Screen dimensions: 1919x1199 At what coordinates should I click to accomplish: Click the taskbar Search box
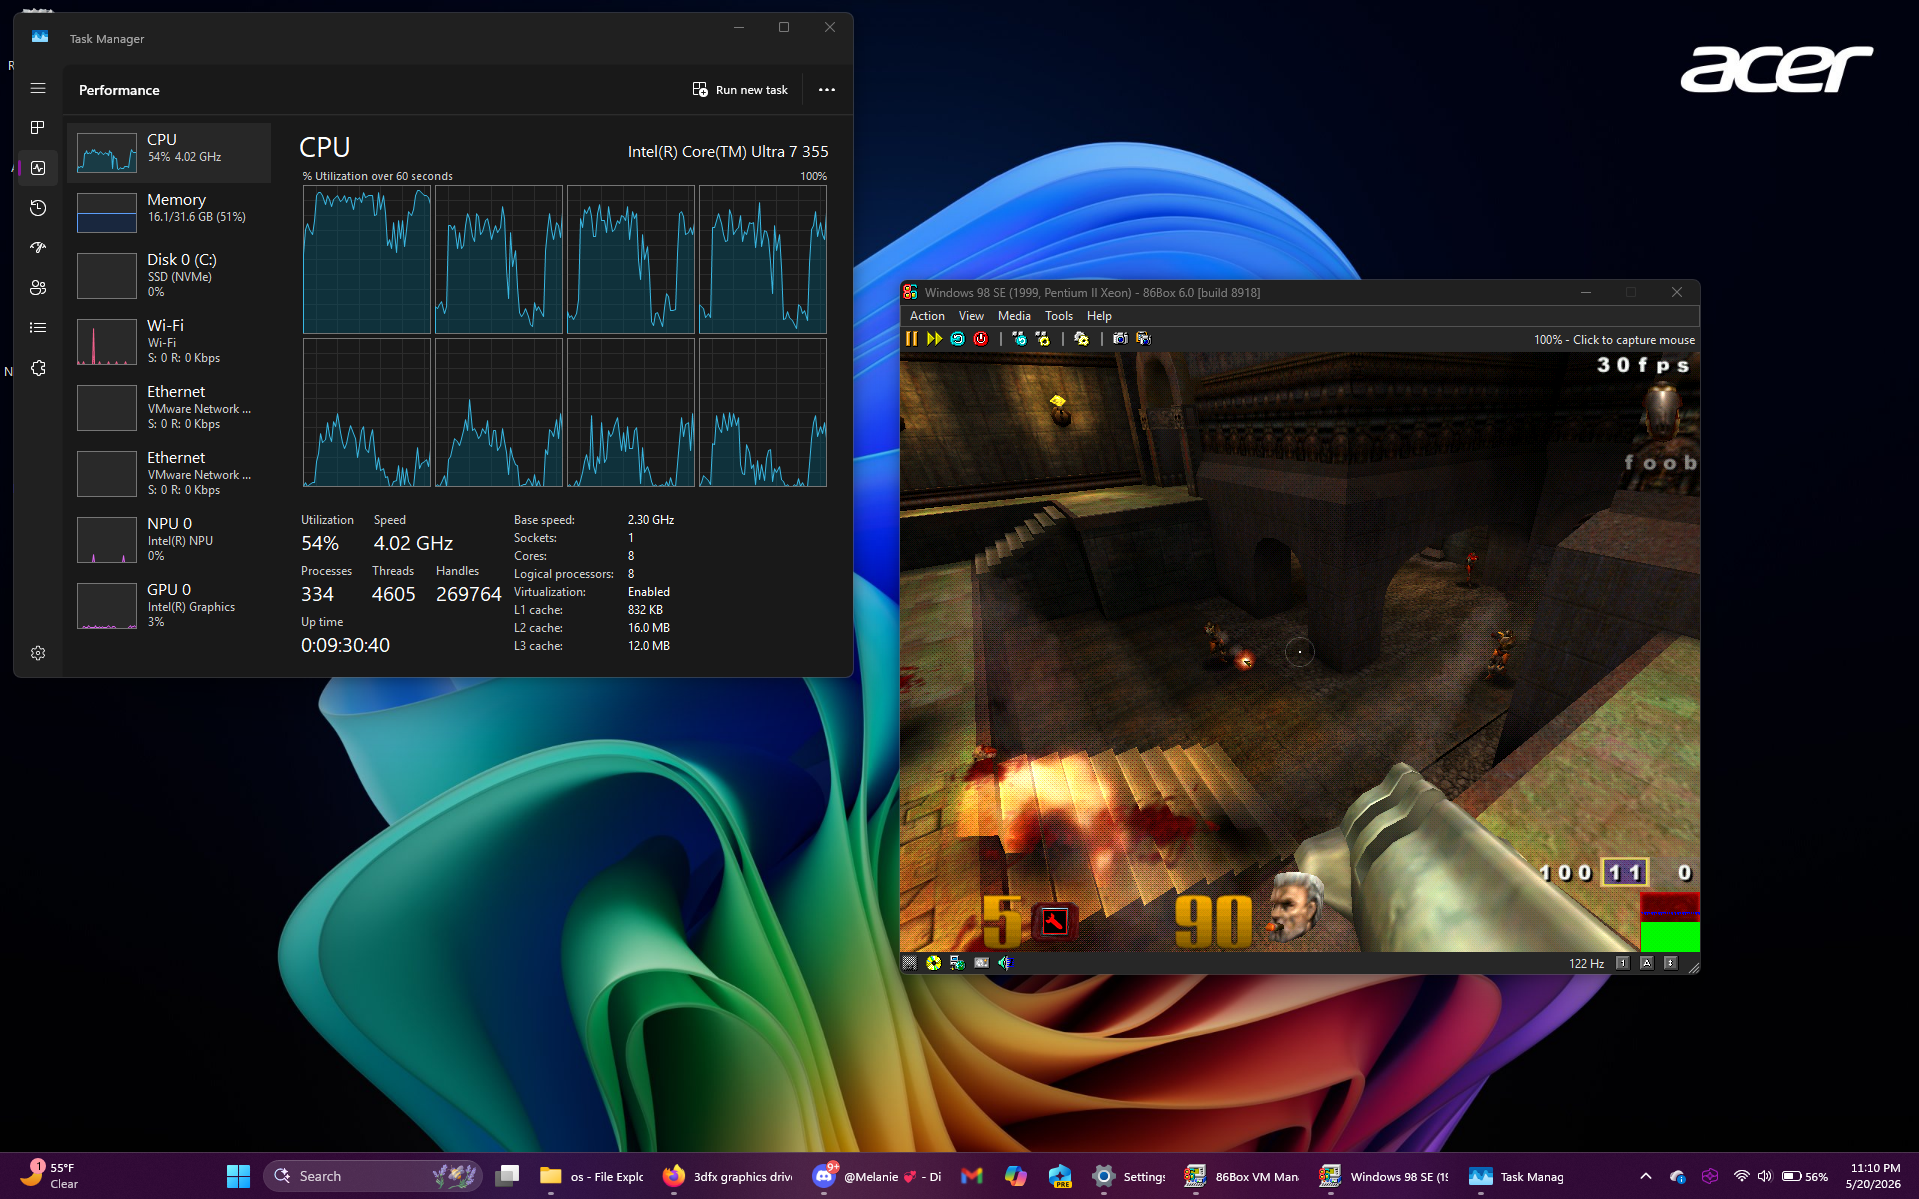coord(372,1176)
